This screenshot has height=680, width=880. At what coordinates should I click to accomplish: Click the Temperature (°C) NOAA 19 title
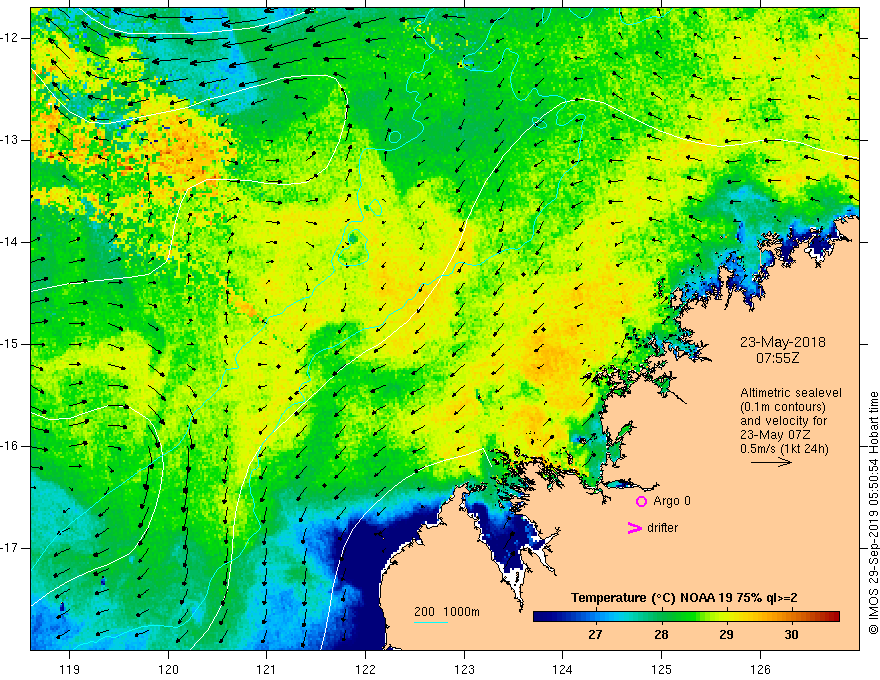click(x=684, y=598)
